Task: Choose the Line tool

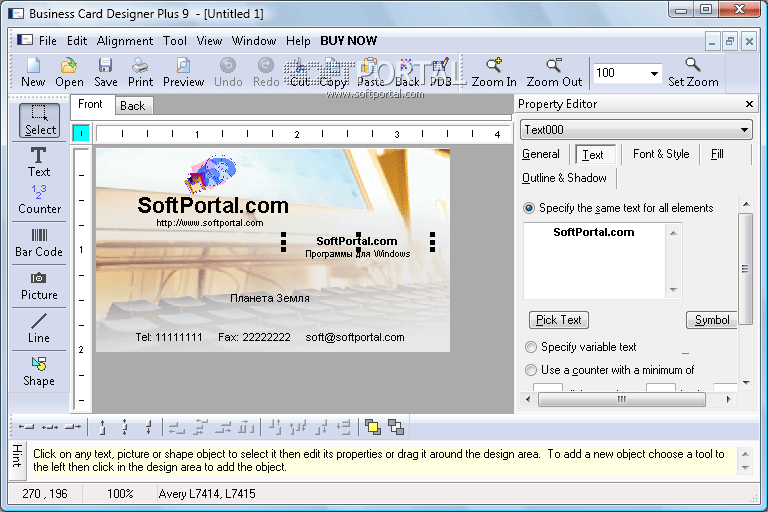Action: click(x=39, y=329)
